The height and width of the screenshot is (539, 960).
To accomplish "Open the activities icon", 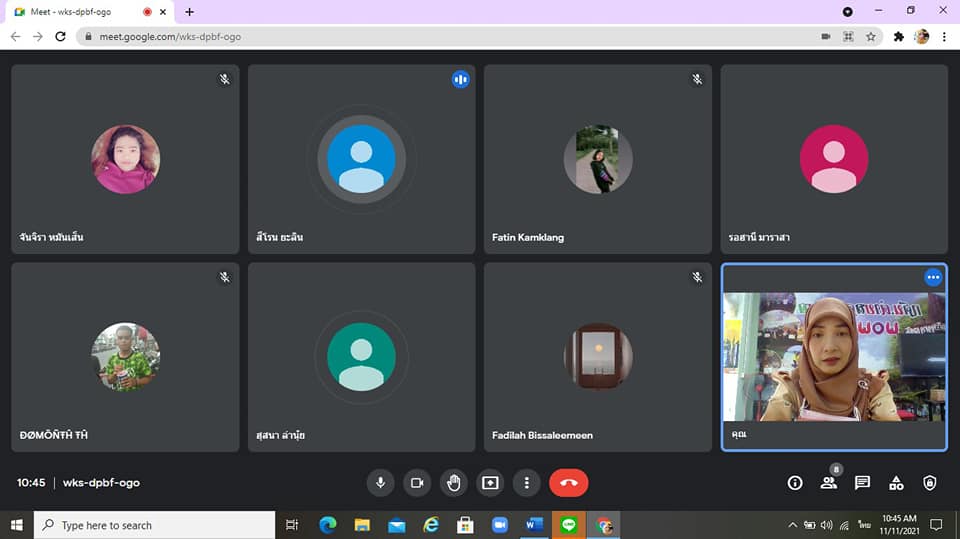I will coord(896,483).
